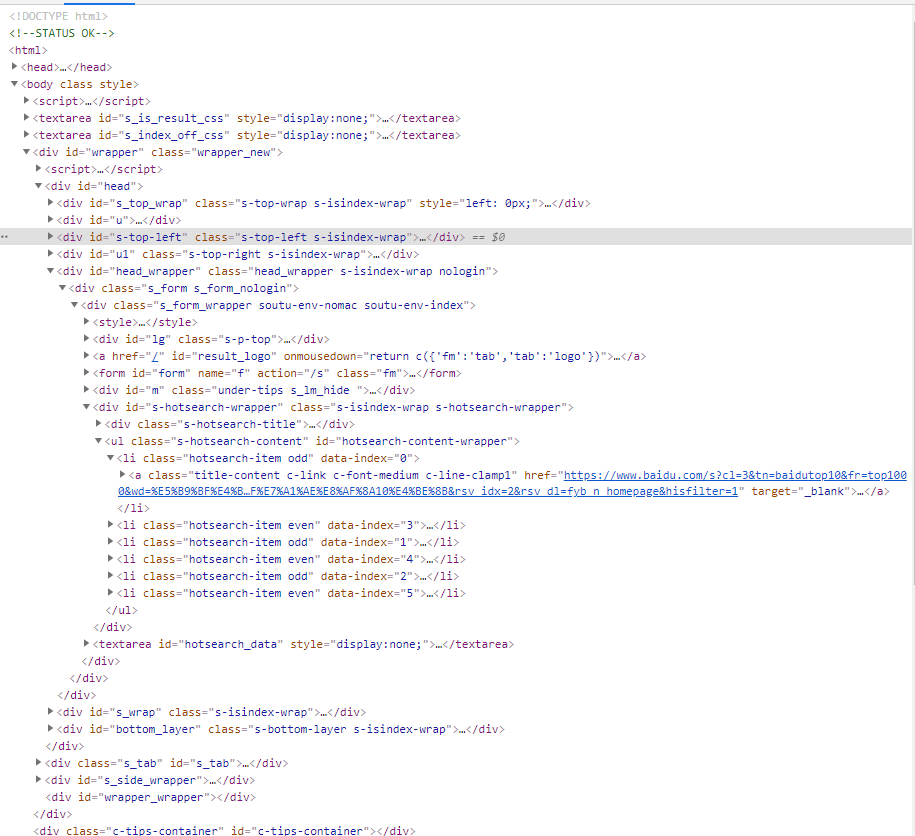Collapse div id s-hotsearch-wrapper node
The width and height of the screenshot is (915, 836).
coord(86,406)
